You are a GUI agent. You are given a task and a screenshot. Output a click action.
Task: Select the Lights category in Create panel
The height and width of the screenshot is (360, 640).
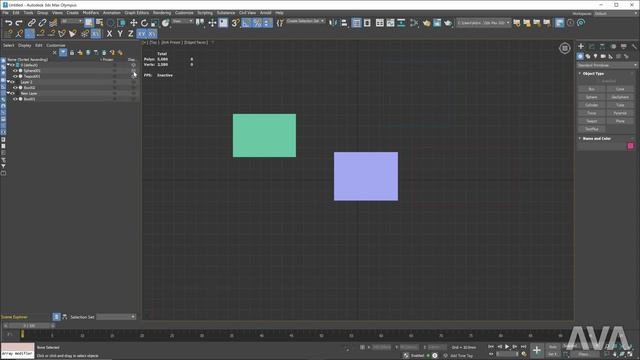pyautogui.click(x=596, y=56)
